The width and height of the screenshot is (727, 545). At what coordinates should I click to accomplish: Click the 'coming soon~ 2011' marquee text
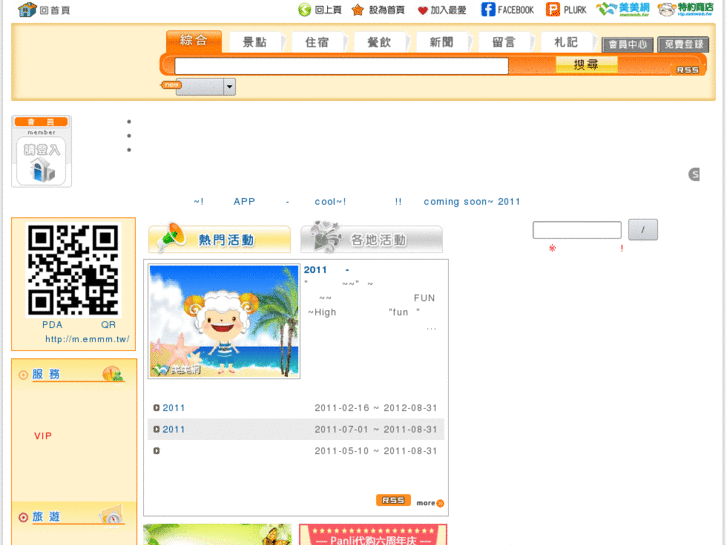tap(472, 202)
